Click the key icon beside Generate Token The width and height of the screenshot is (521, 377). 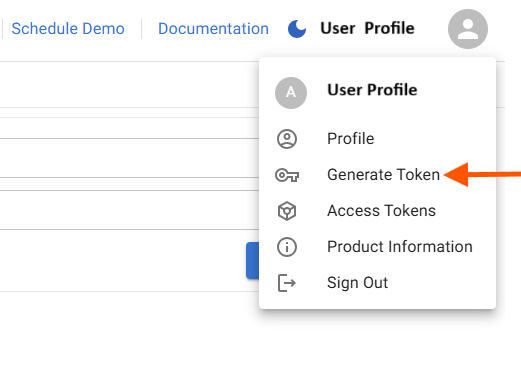pyautogui.click(x=287, y=175)
